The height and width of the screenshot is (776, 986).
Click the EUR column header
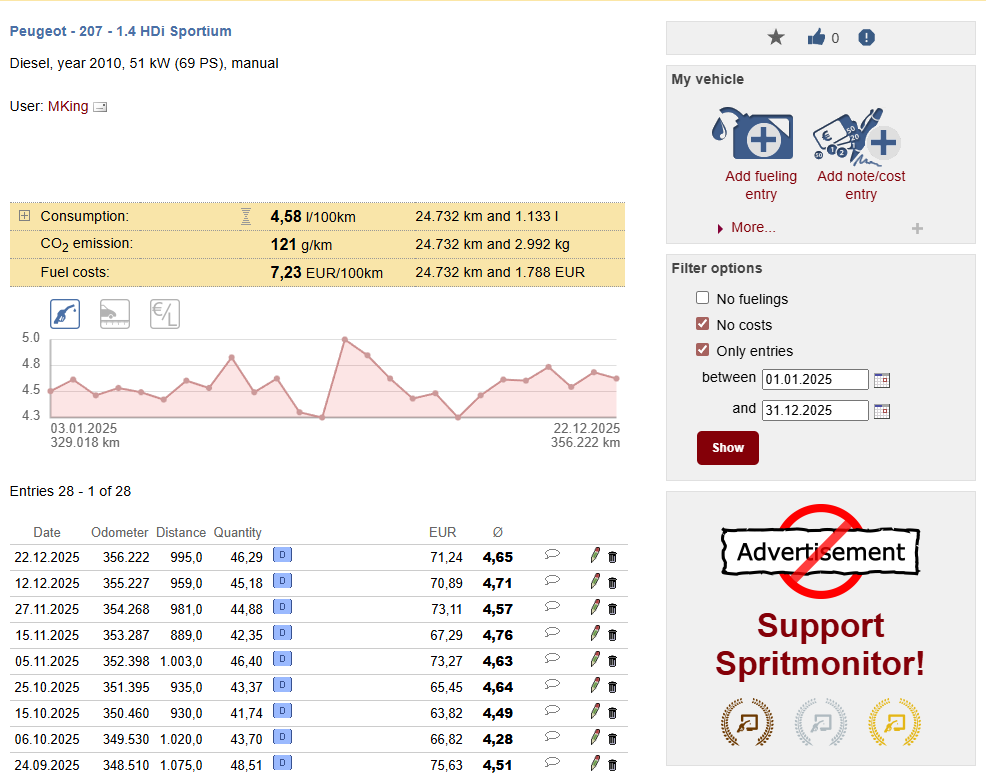(443, 533)
